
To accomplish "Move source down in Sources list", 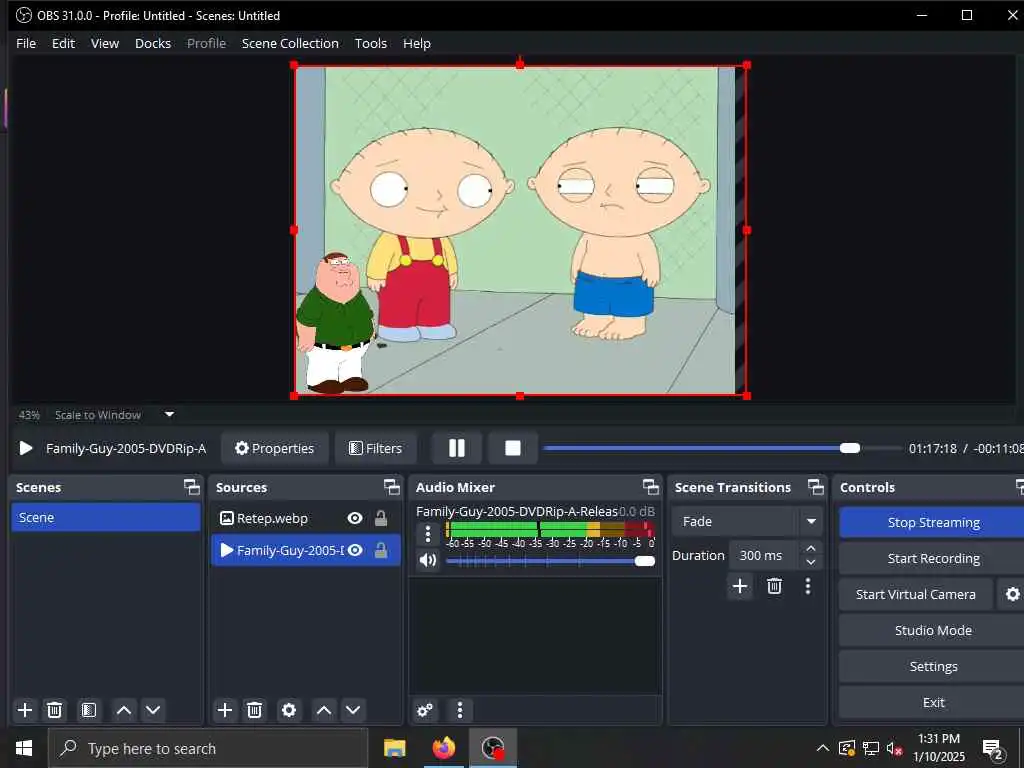I will point(353,710).
